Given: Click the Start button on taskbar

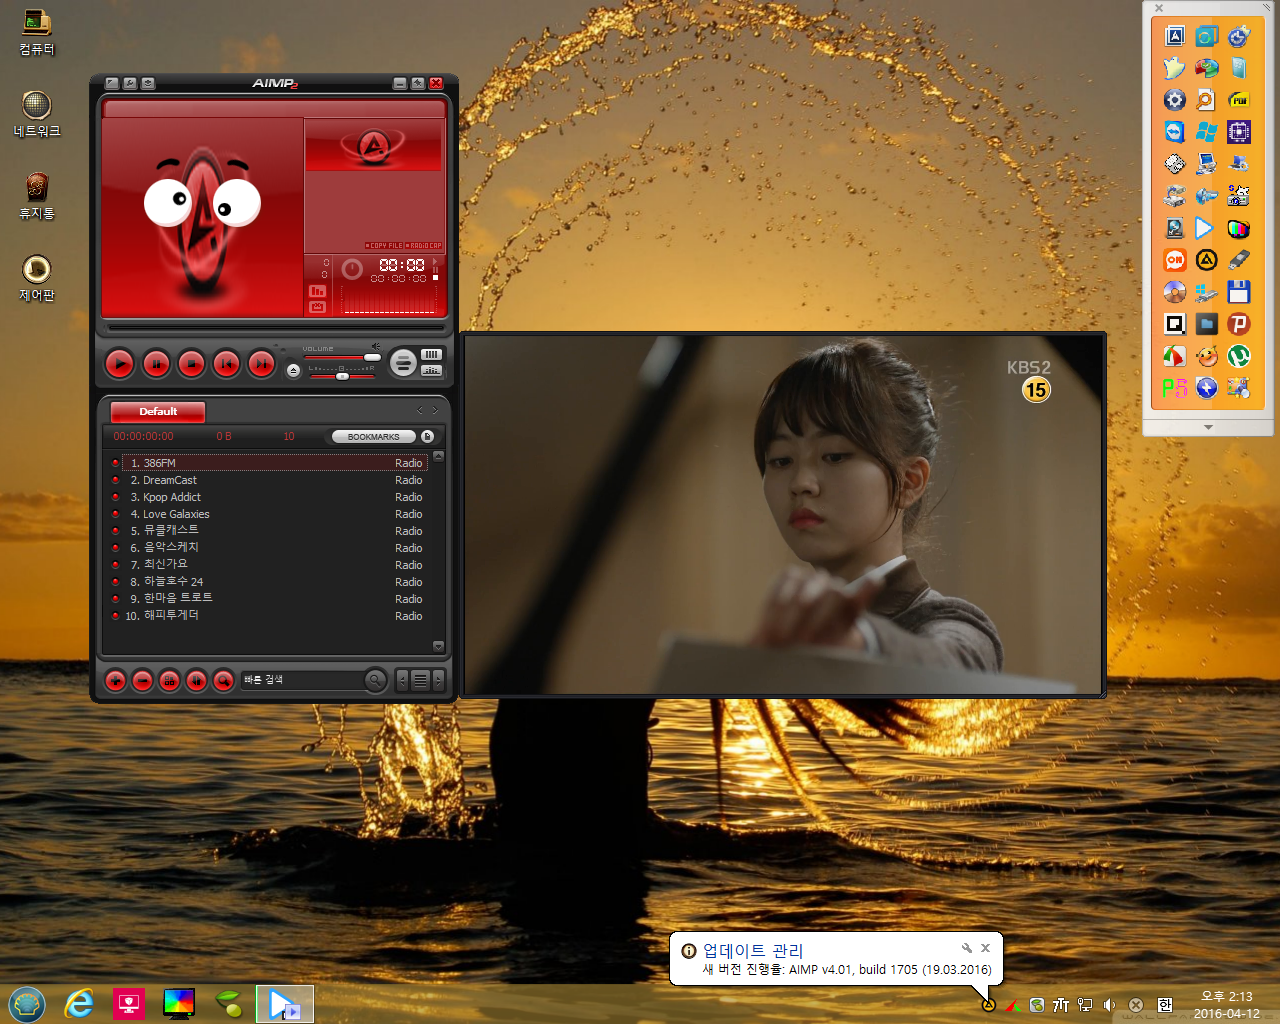Looking at the screenshot, I should click(x=27, y=1003).
